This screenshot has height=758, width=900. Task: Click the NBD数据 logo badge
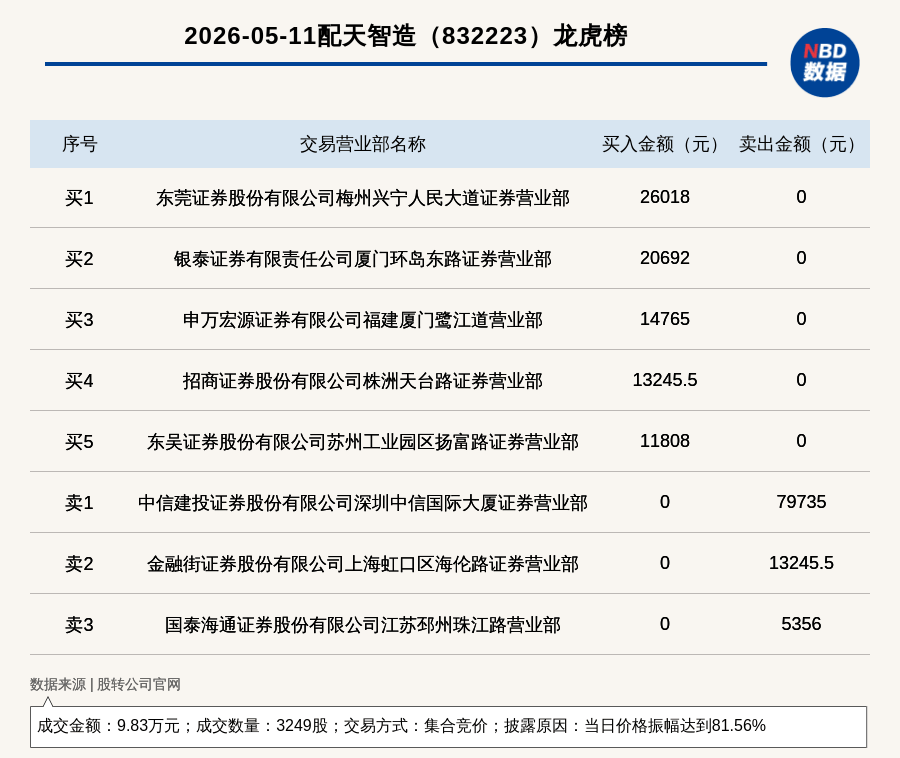tap(824, 63)
